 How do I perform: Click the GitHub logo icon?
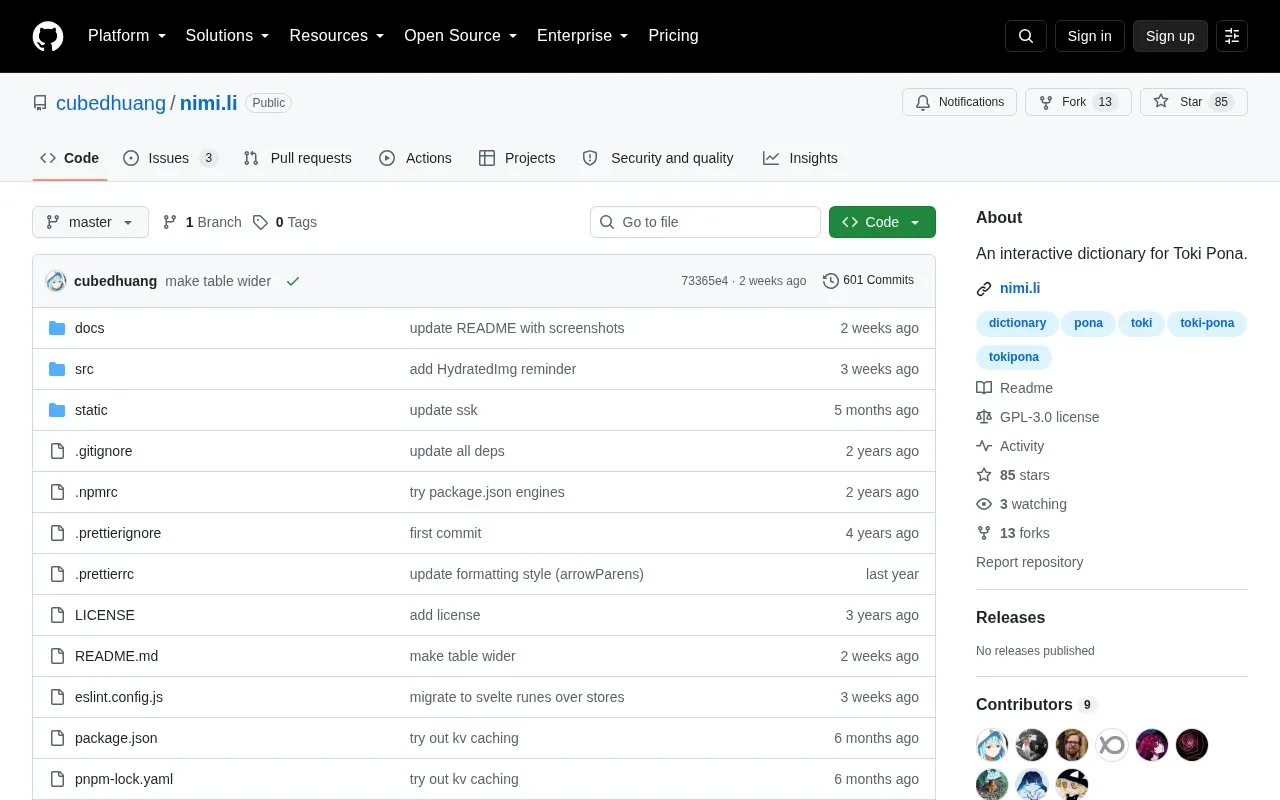click(x=48, y=36)
